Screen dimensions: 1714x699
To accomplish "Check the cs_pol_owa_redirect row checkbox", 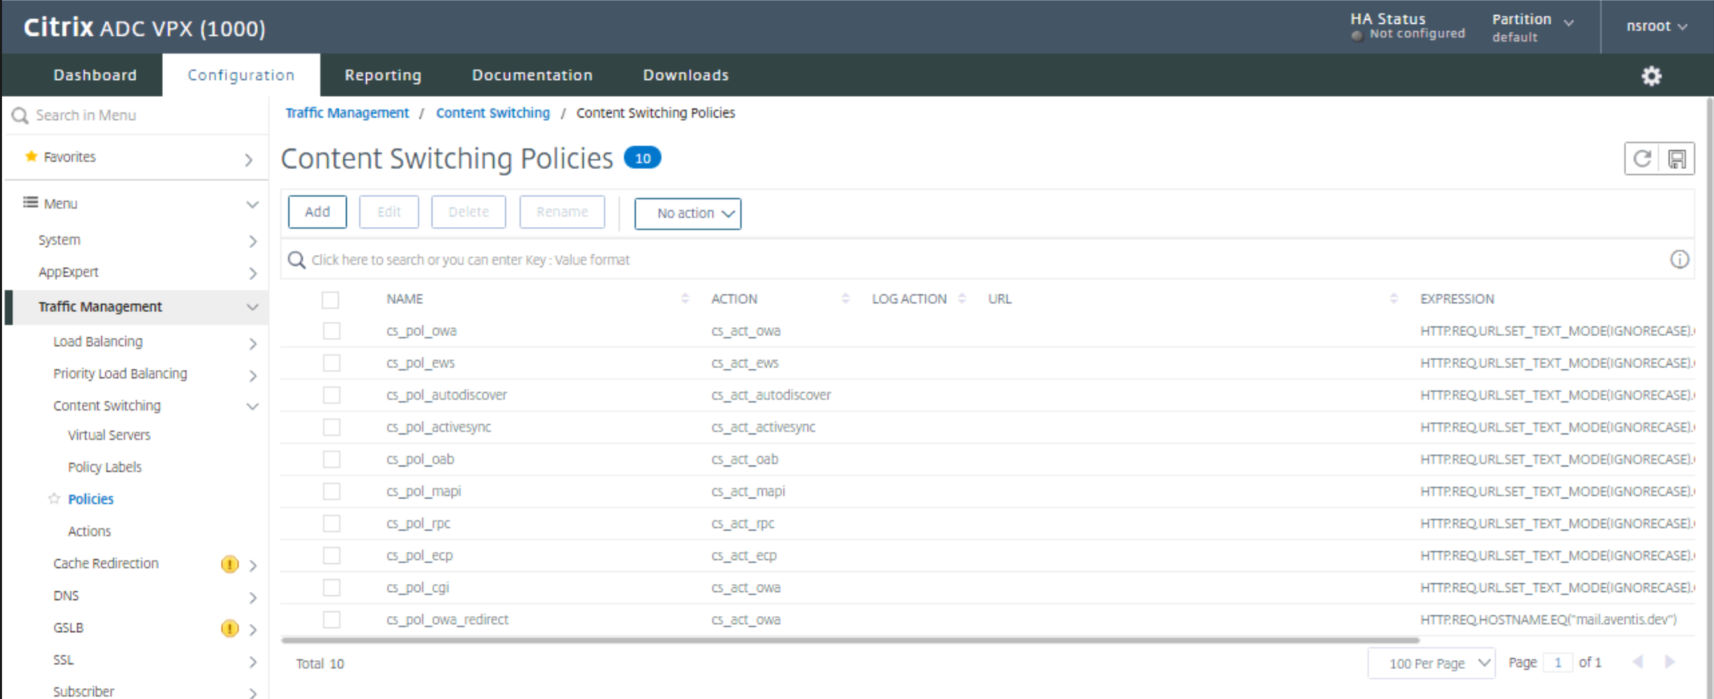I will tap(331, 620).
